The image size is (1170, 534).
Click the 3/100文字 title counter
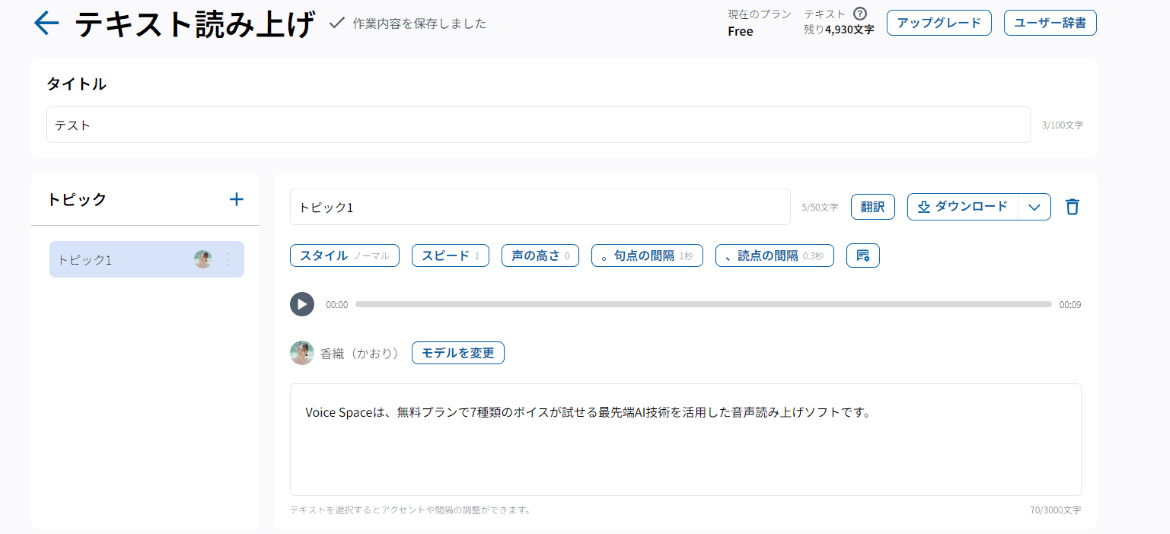click(x=1063, y=125)
